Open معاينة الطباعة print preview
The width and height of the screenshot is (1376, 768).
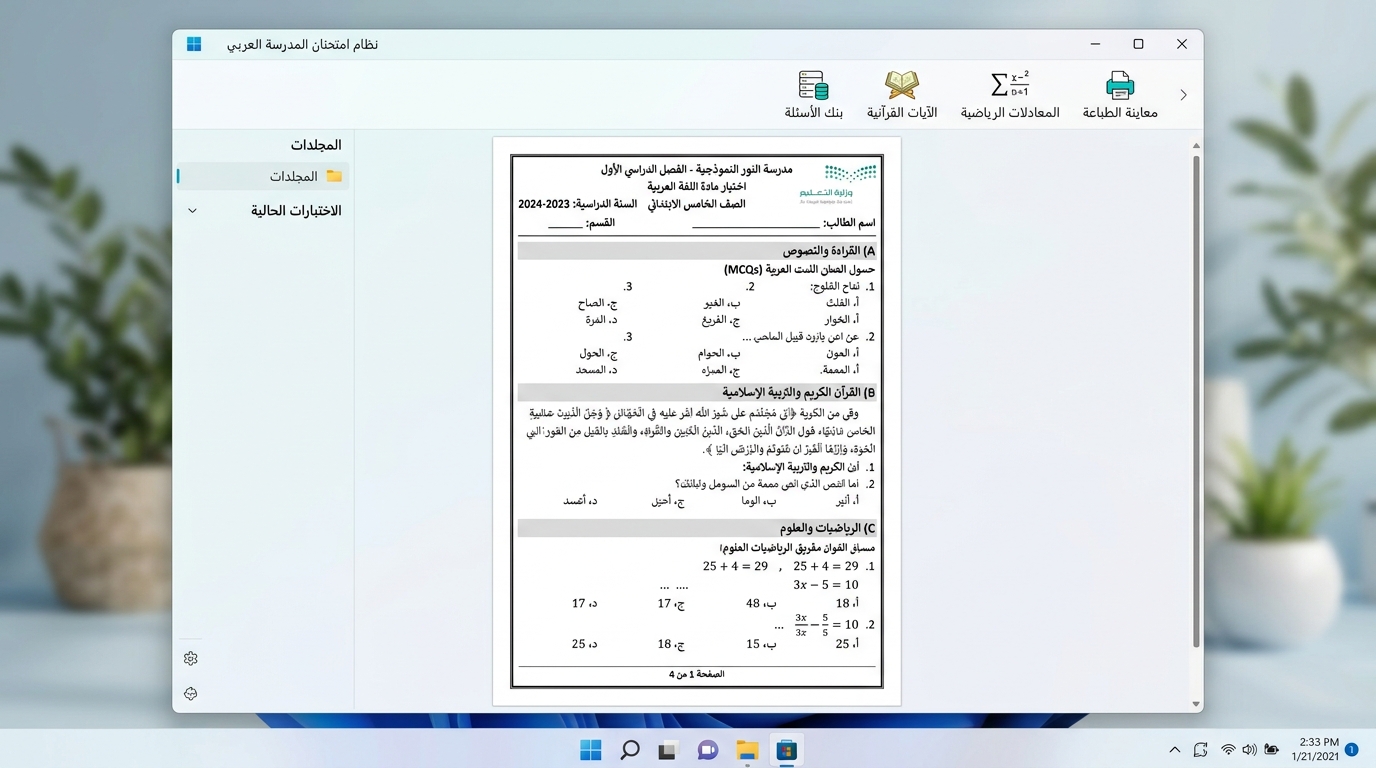[1120, 95]
